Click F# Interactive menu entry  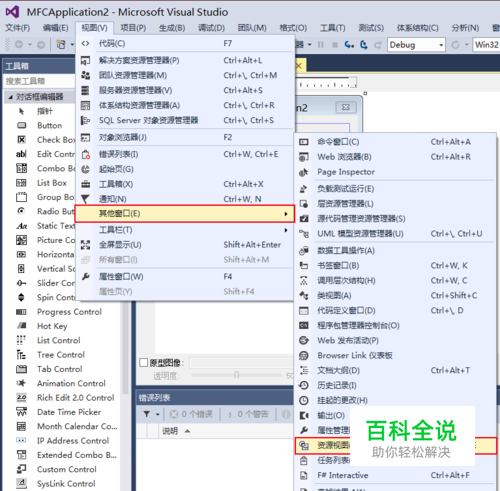point(396,475)
